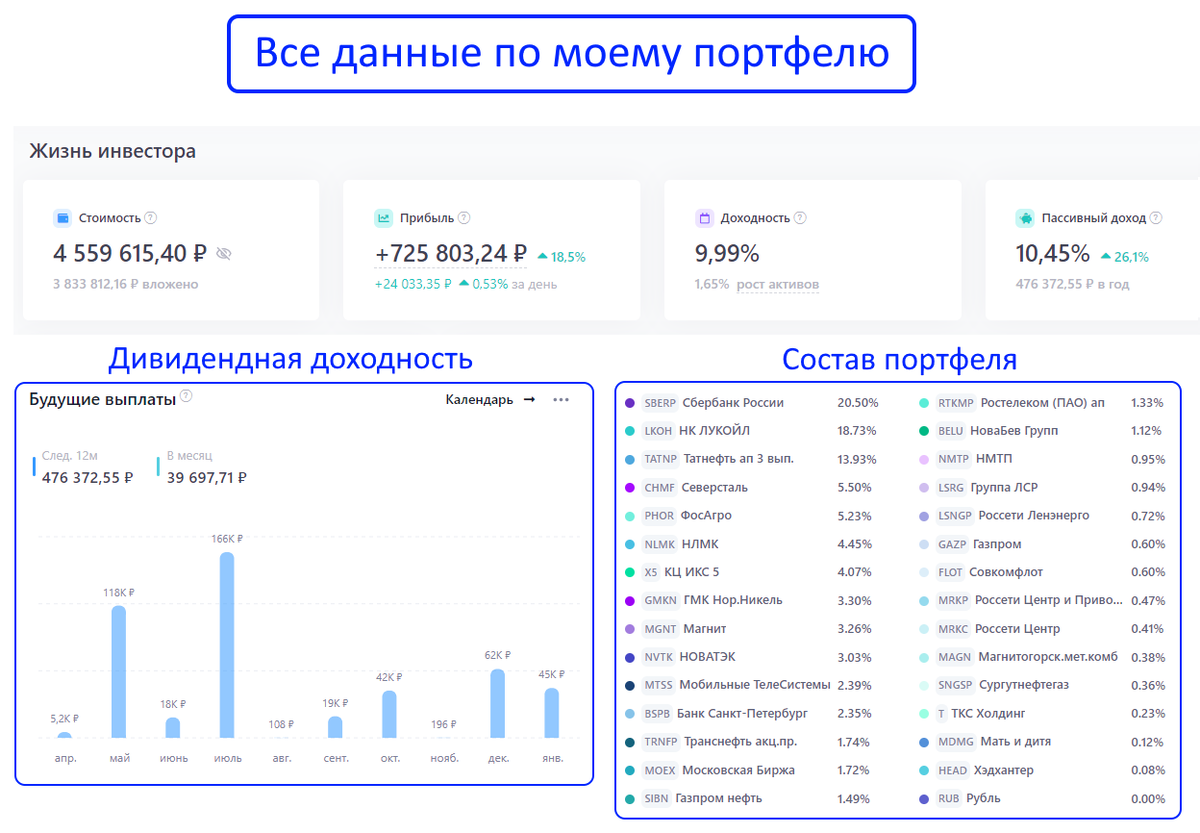Viewport: 1200px width, 833px height.
Task: Click the chart icon on Прибыль card
Action: click(x=383, y=218)
